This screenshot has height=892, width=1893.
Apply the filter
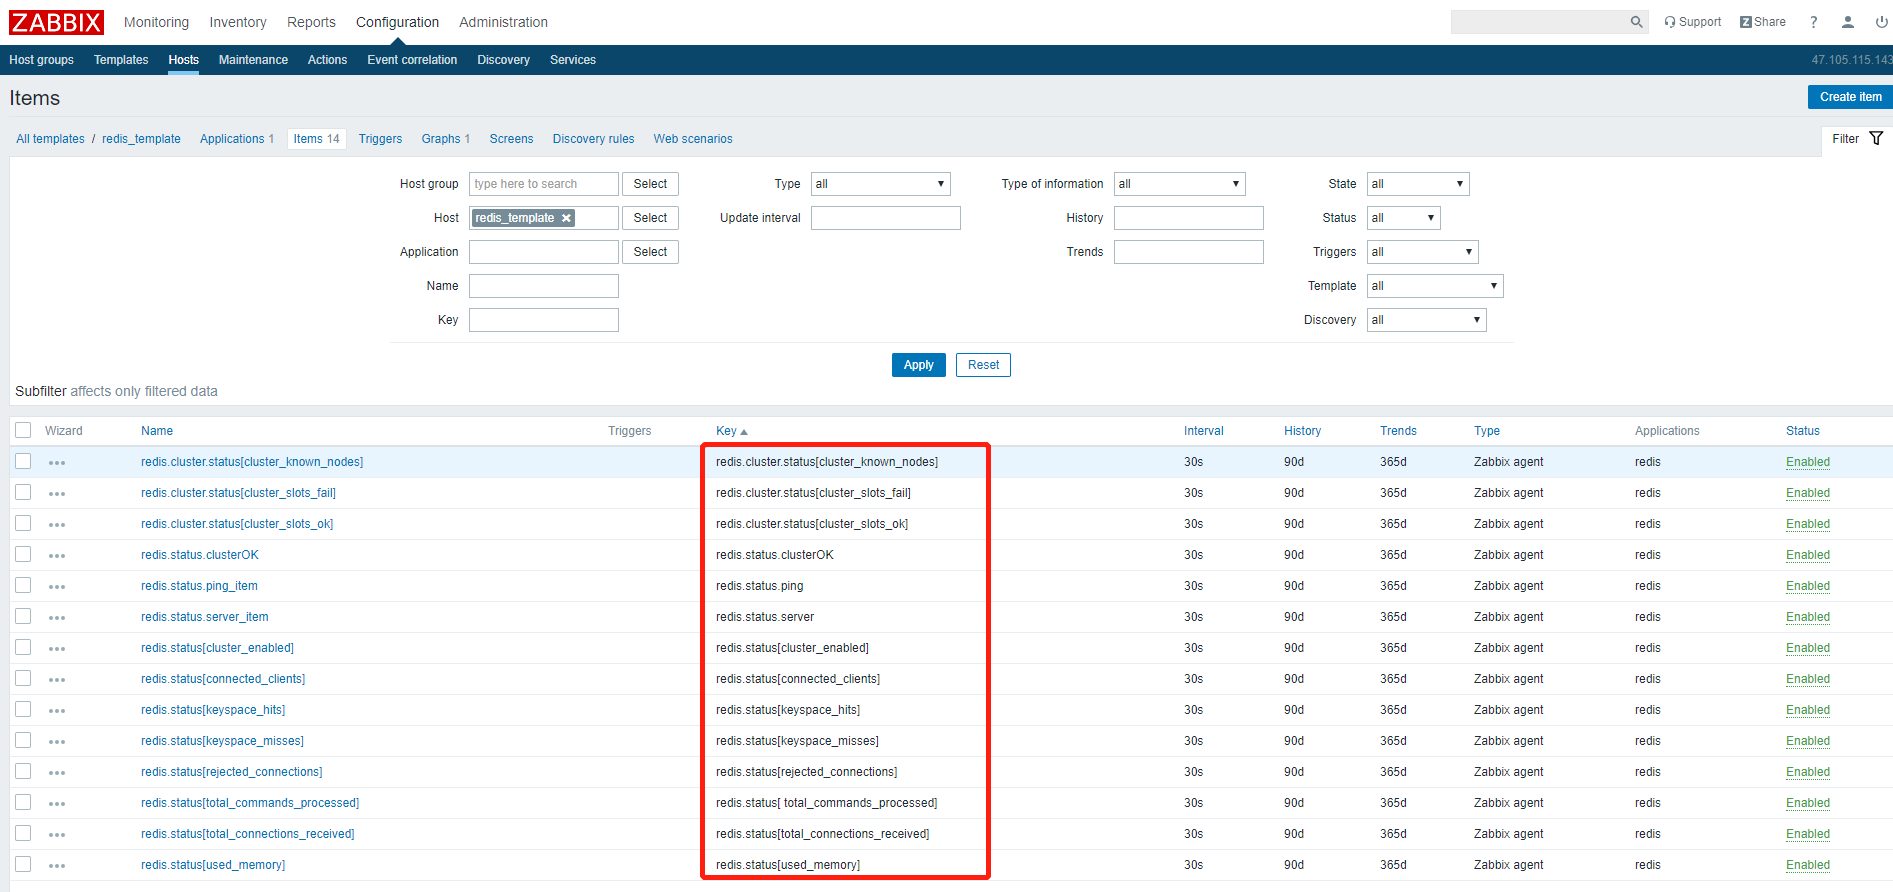(918, 365)
